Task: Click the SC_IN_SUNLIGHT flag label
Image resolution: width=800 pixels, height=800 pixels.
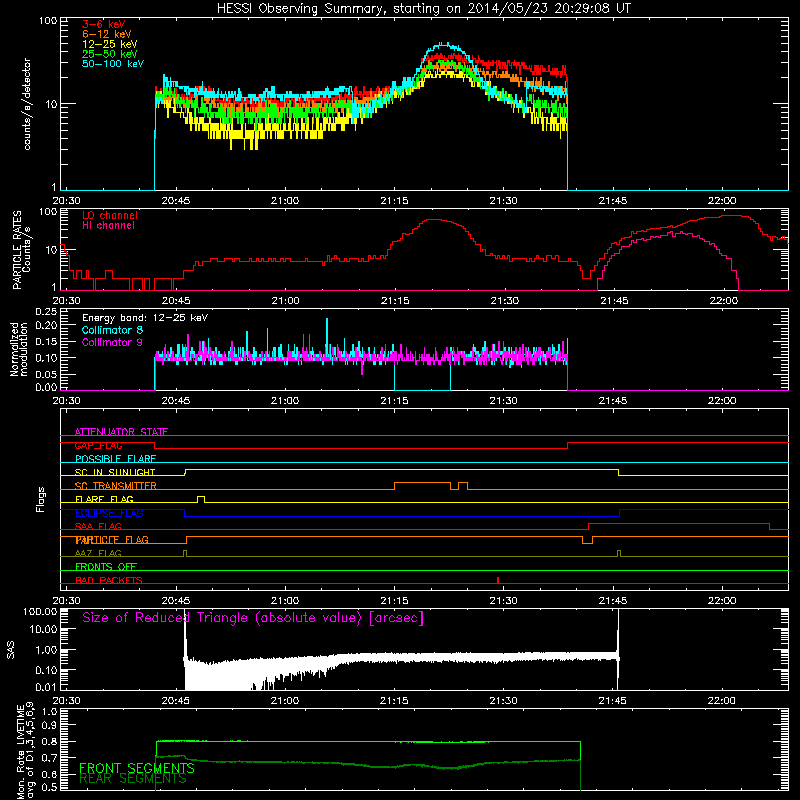Action: [115, 472]
